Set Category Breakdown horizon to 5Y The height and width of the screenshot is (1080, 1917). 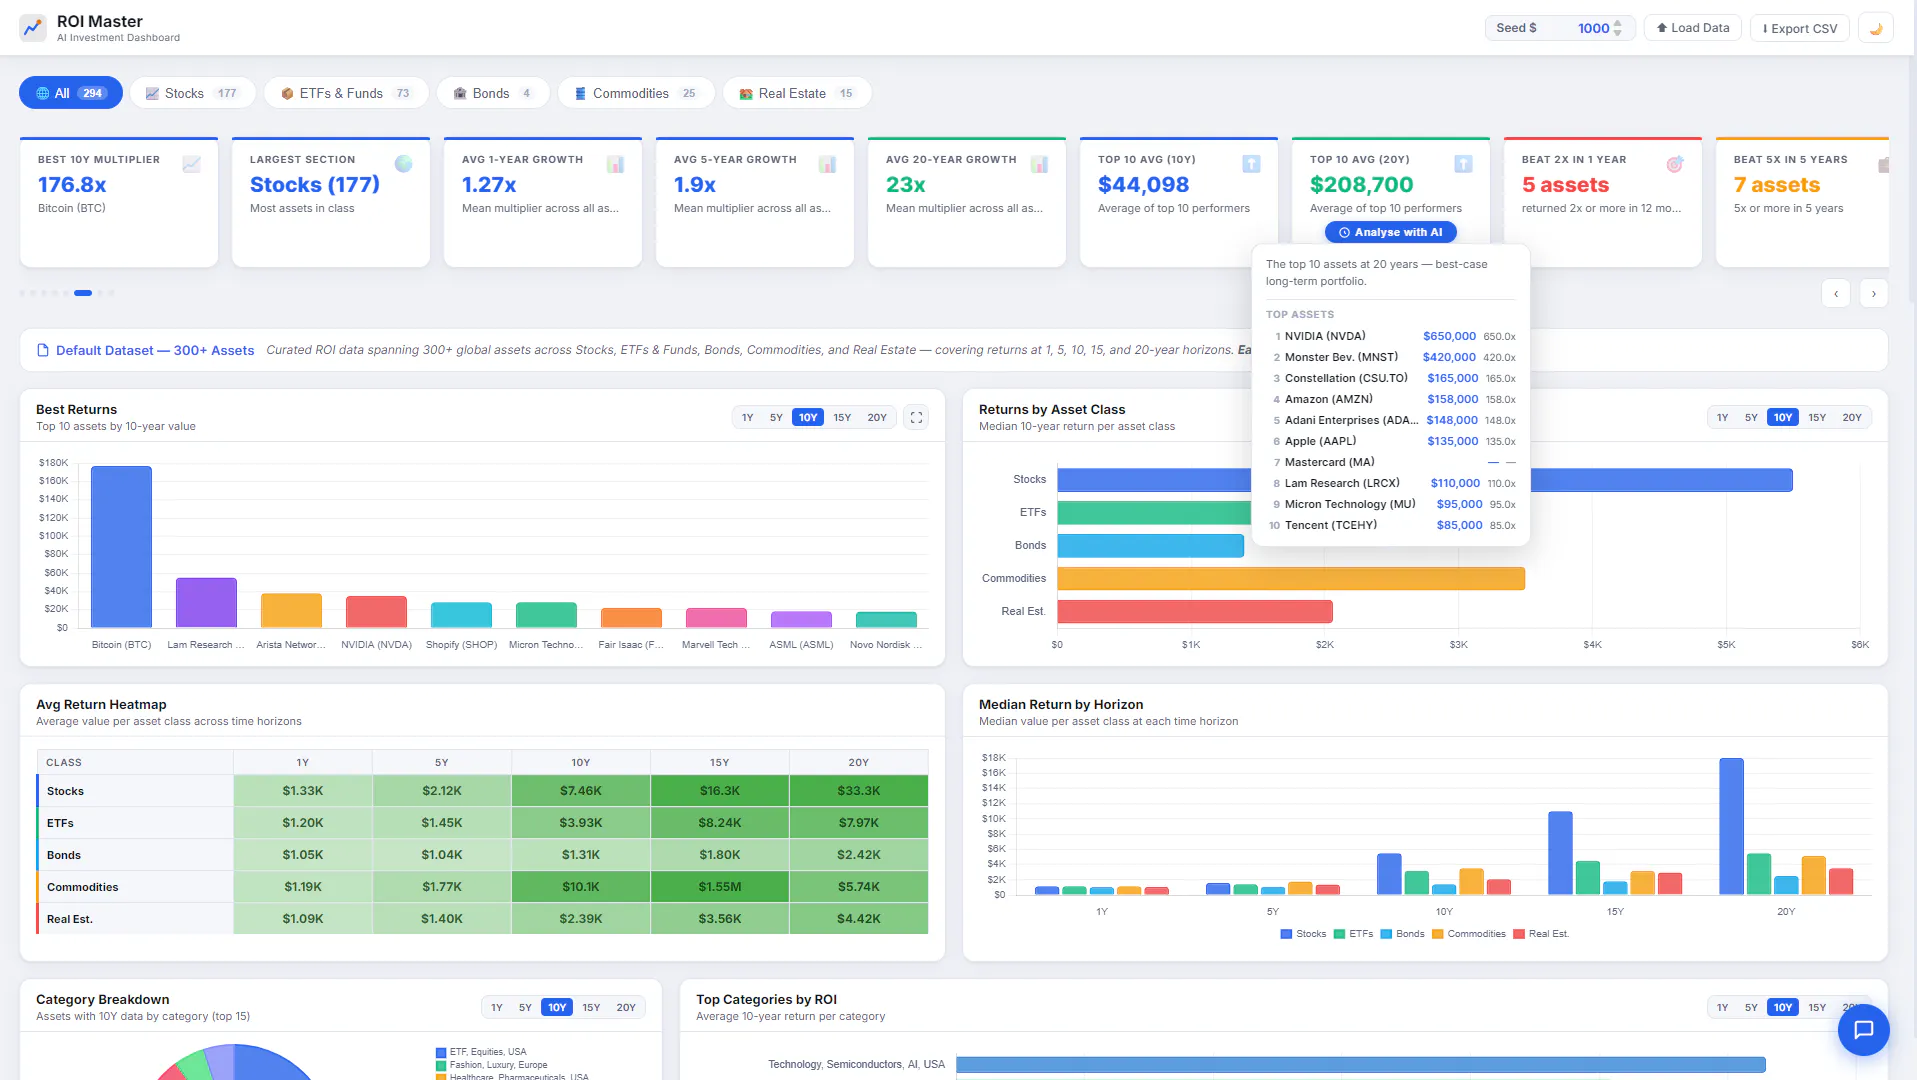point(525,1007)
